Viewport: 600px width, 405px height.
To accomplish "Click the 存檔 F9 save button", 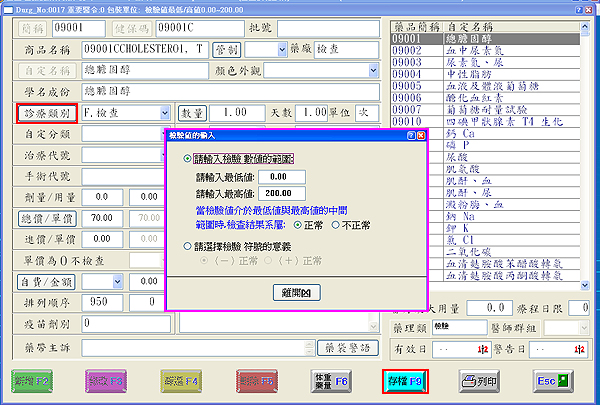I will click(x=404, y=381).
